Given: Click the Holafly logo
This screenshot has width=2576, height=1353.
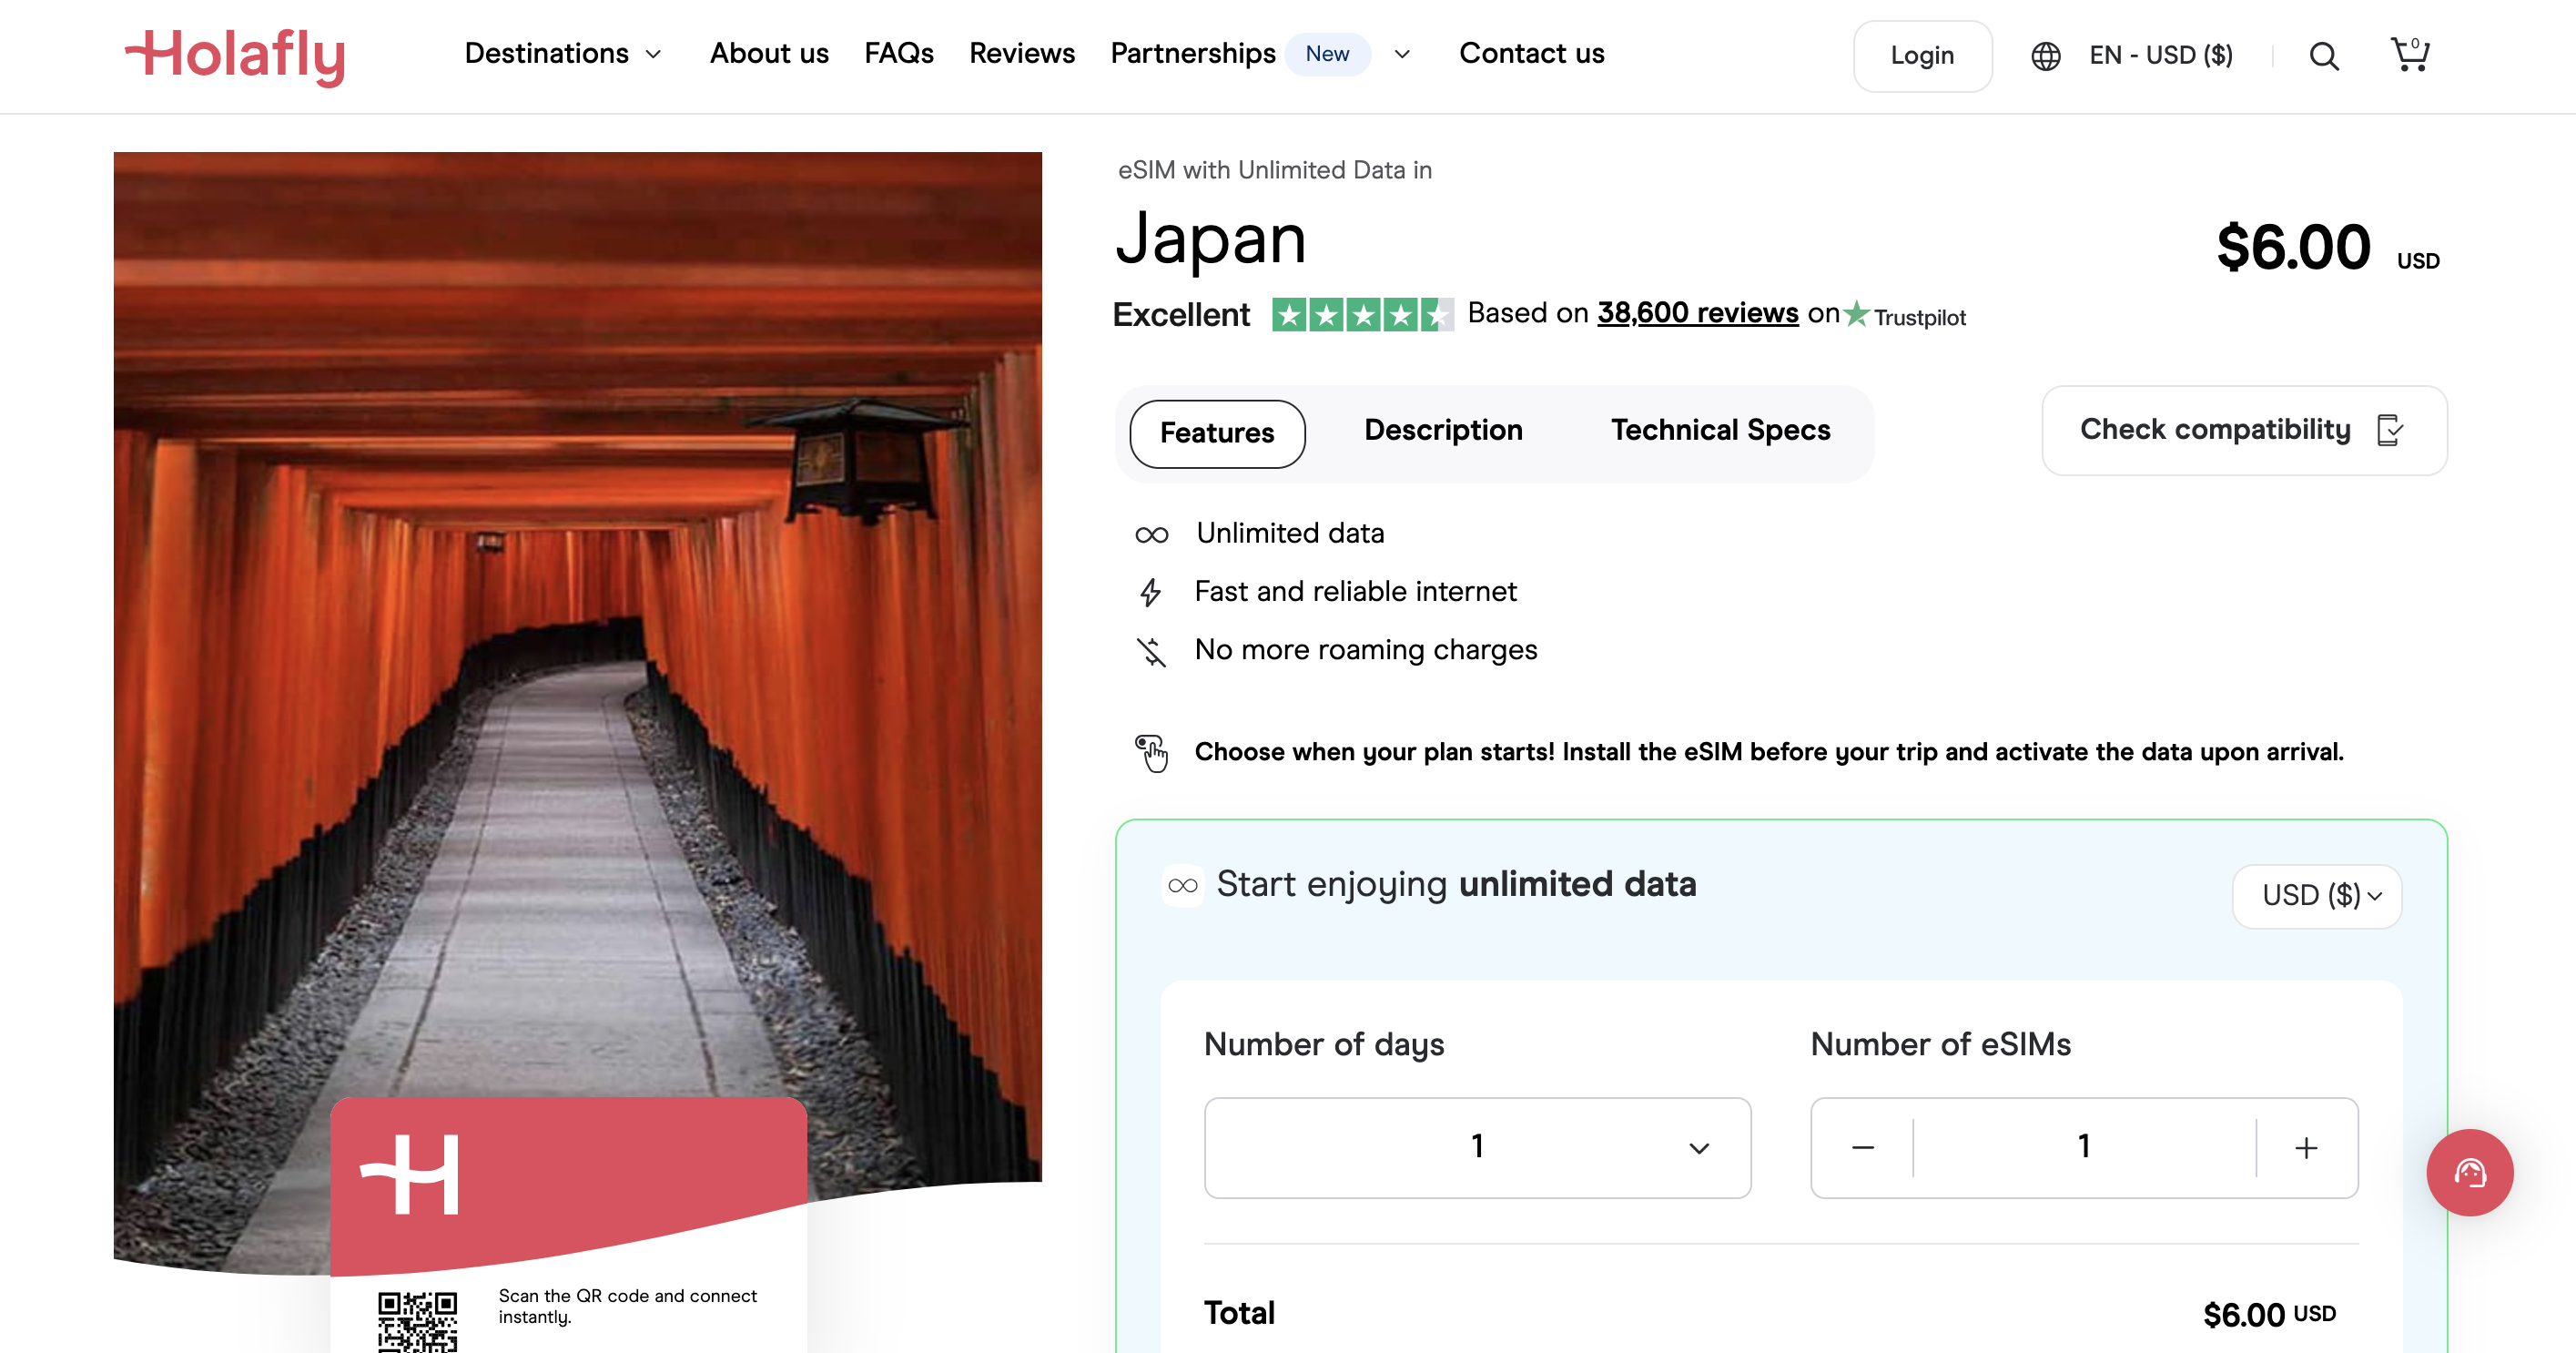Looking at the screenshot, I should (236, 56).
